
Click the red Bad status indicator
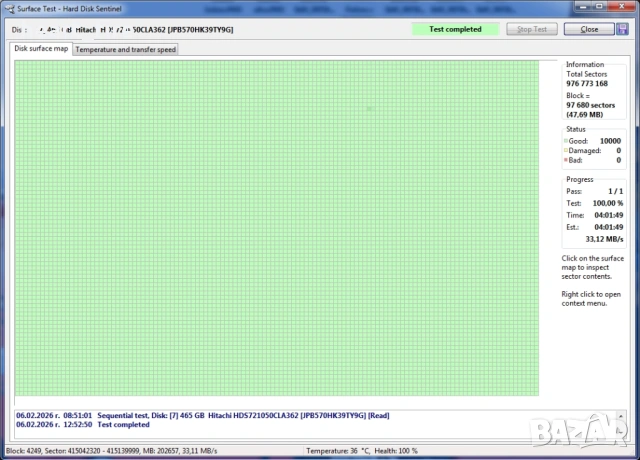[566, 160]
